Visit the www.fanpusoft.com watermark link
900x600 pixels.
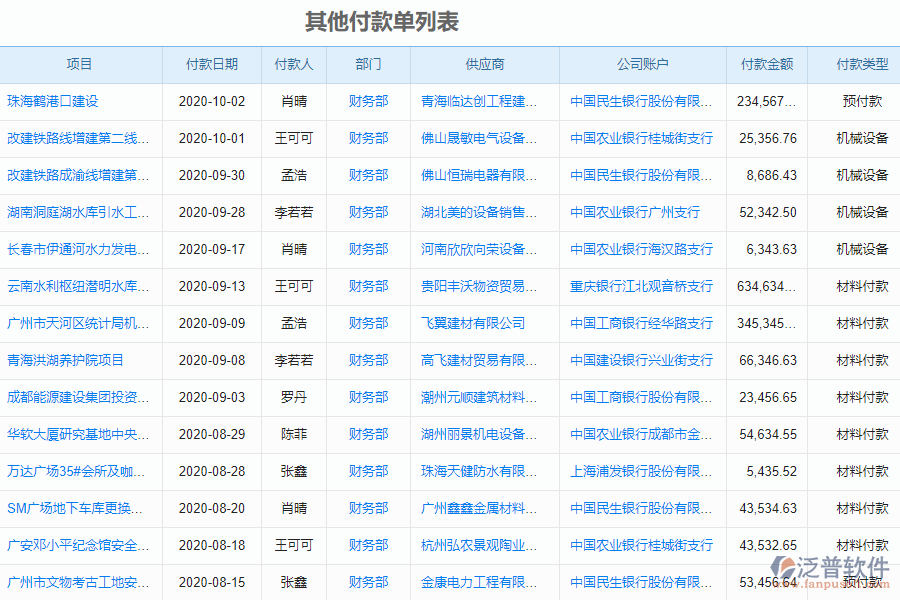(x=840, y=584)
